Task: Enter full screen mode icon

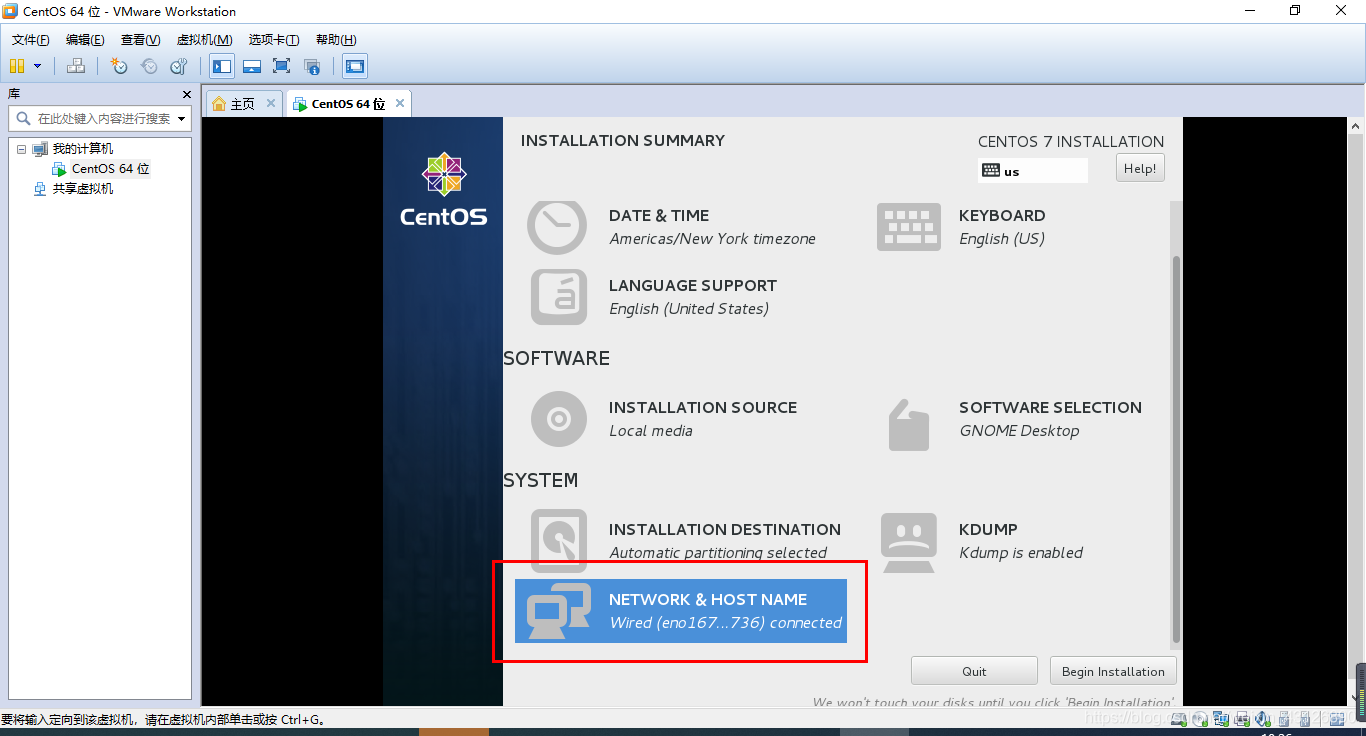Action: pos(281,66)
